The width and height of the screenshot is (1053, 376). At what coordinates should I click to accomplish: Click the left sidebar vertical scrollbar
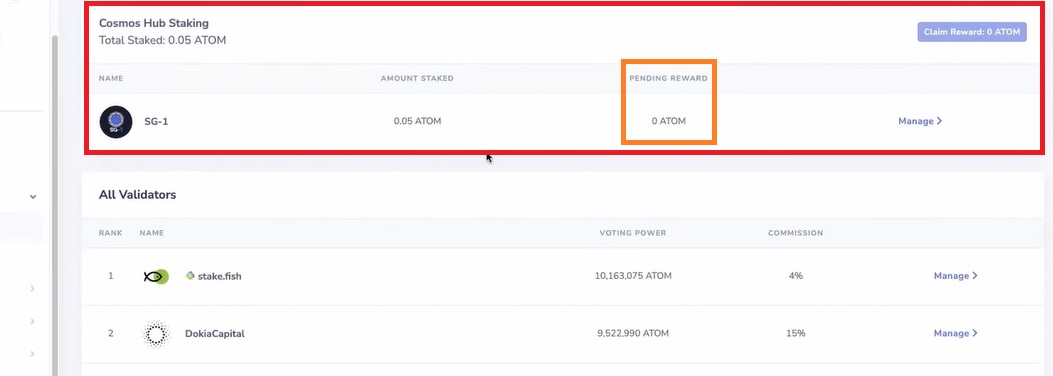coord(54,201)
